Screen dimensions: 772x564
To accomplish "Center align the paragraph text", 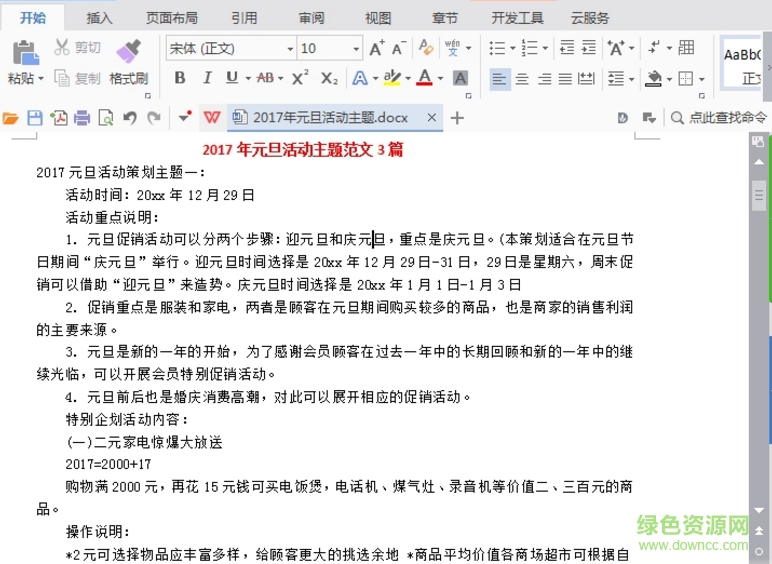I will (x=521, y=78).
